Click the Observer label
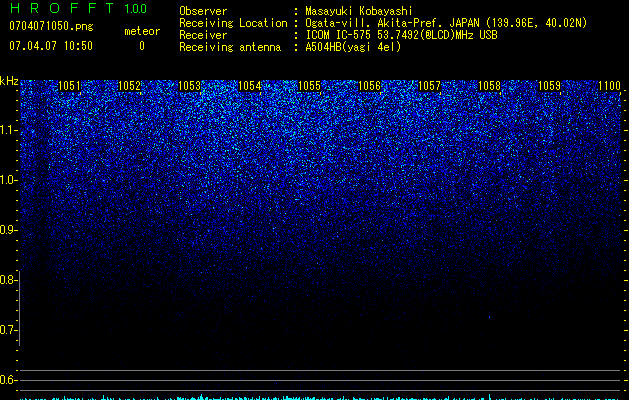Screen dimensions: 629x400 (203, 11)
